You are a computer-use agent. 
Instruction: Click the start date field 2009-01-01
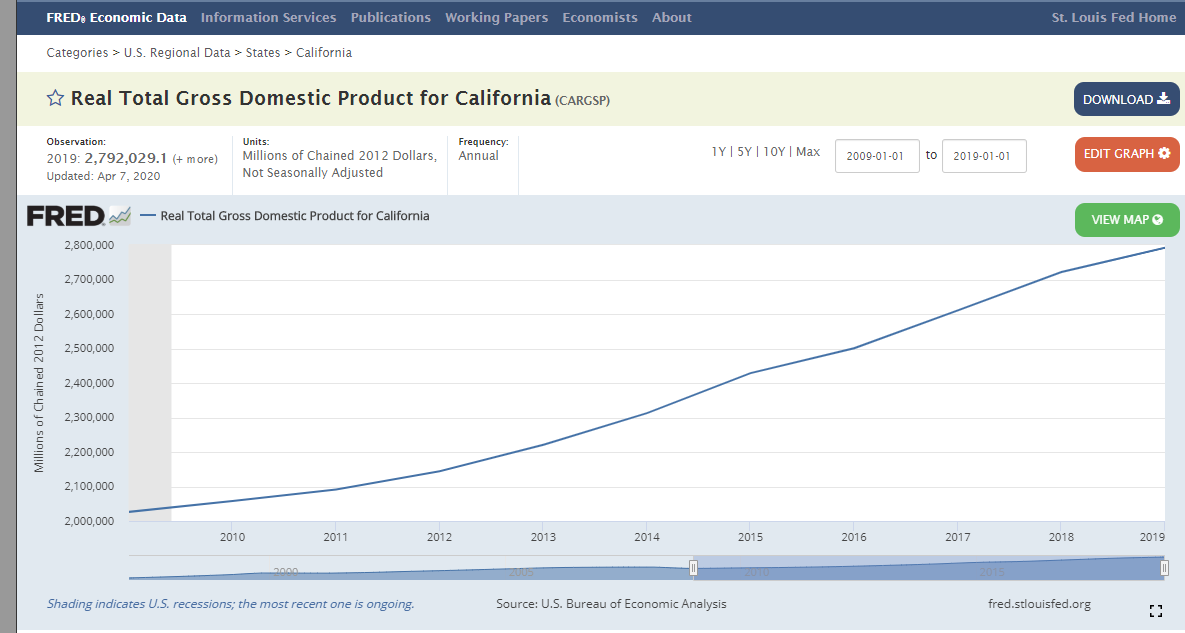coord(877,156)
